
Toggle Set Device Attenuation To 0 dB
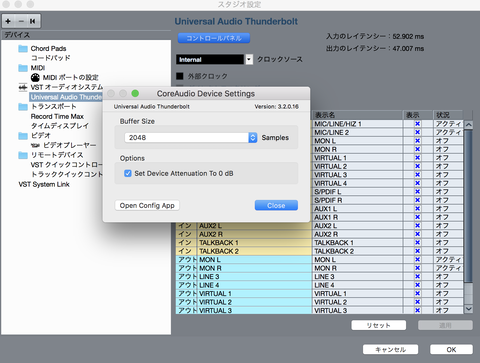(x=128, y=173)
